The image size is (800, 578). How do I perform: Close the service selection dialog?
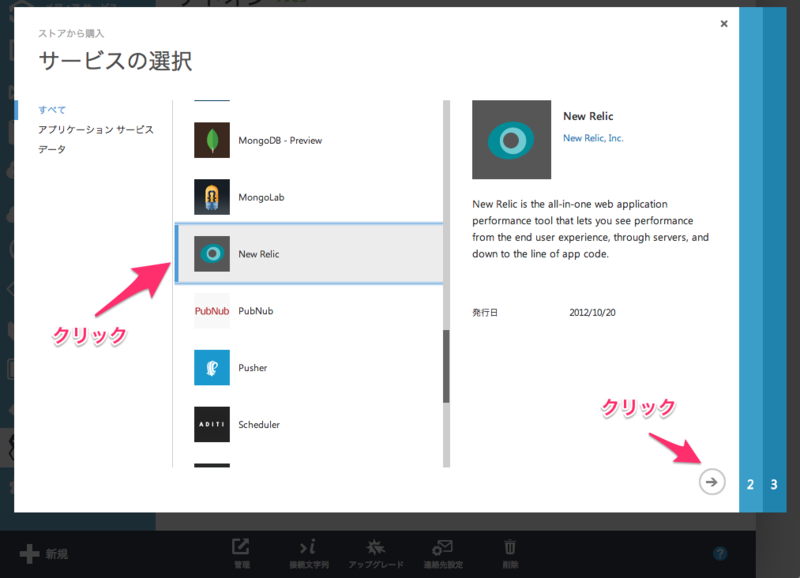click(723, 23)
